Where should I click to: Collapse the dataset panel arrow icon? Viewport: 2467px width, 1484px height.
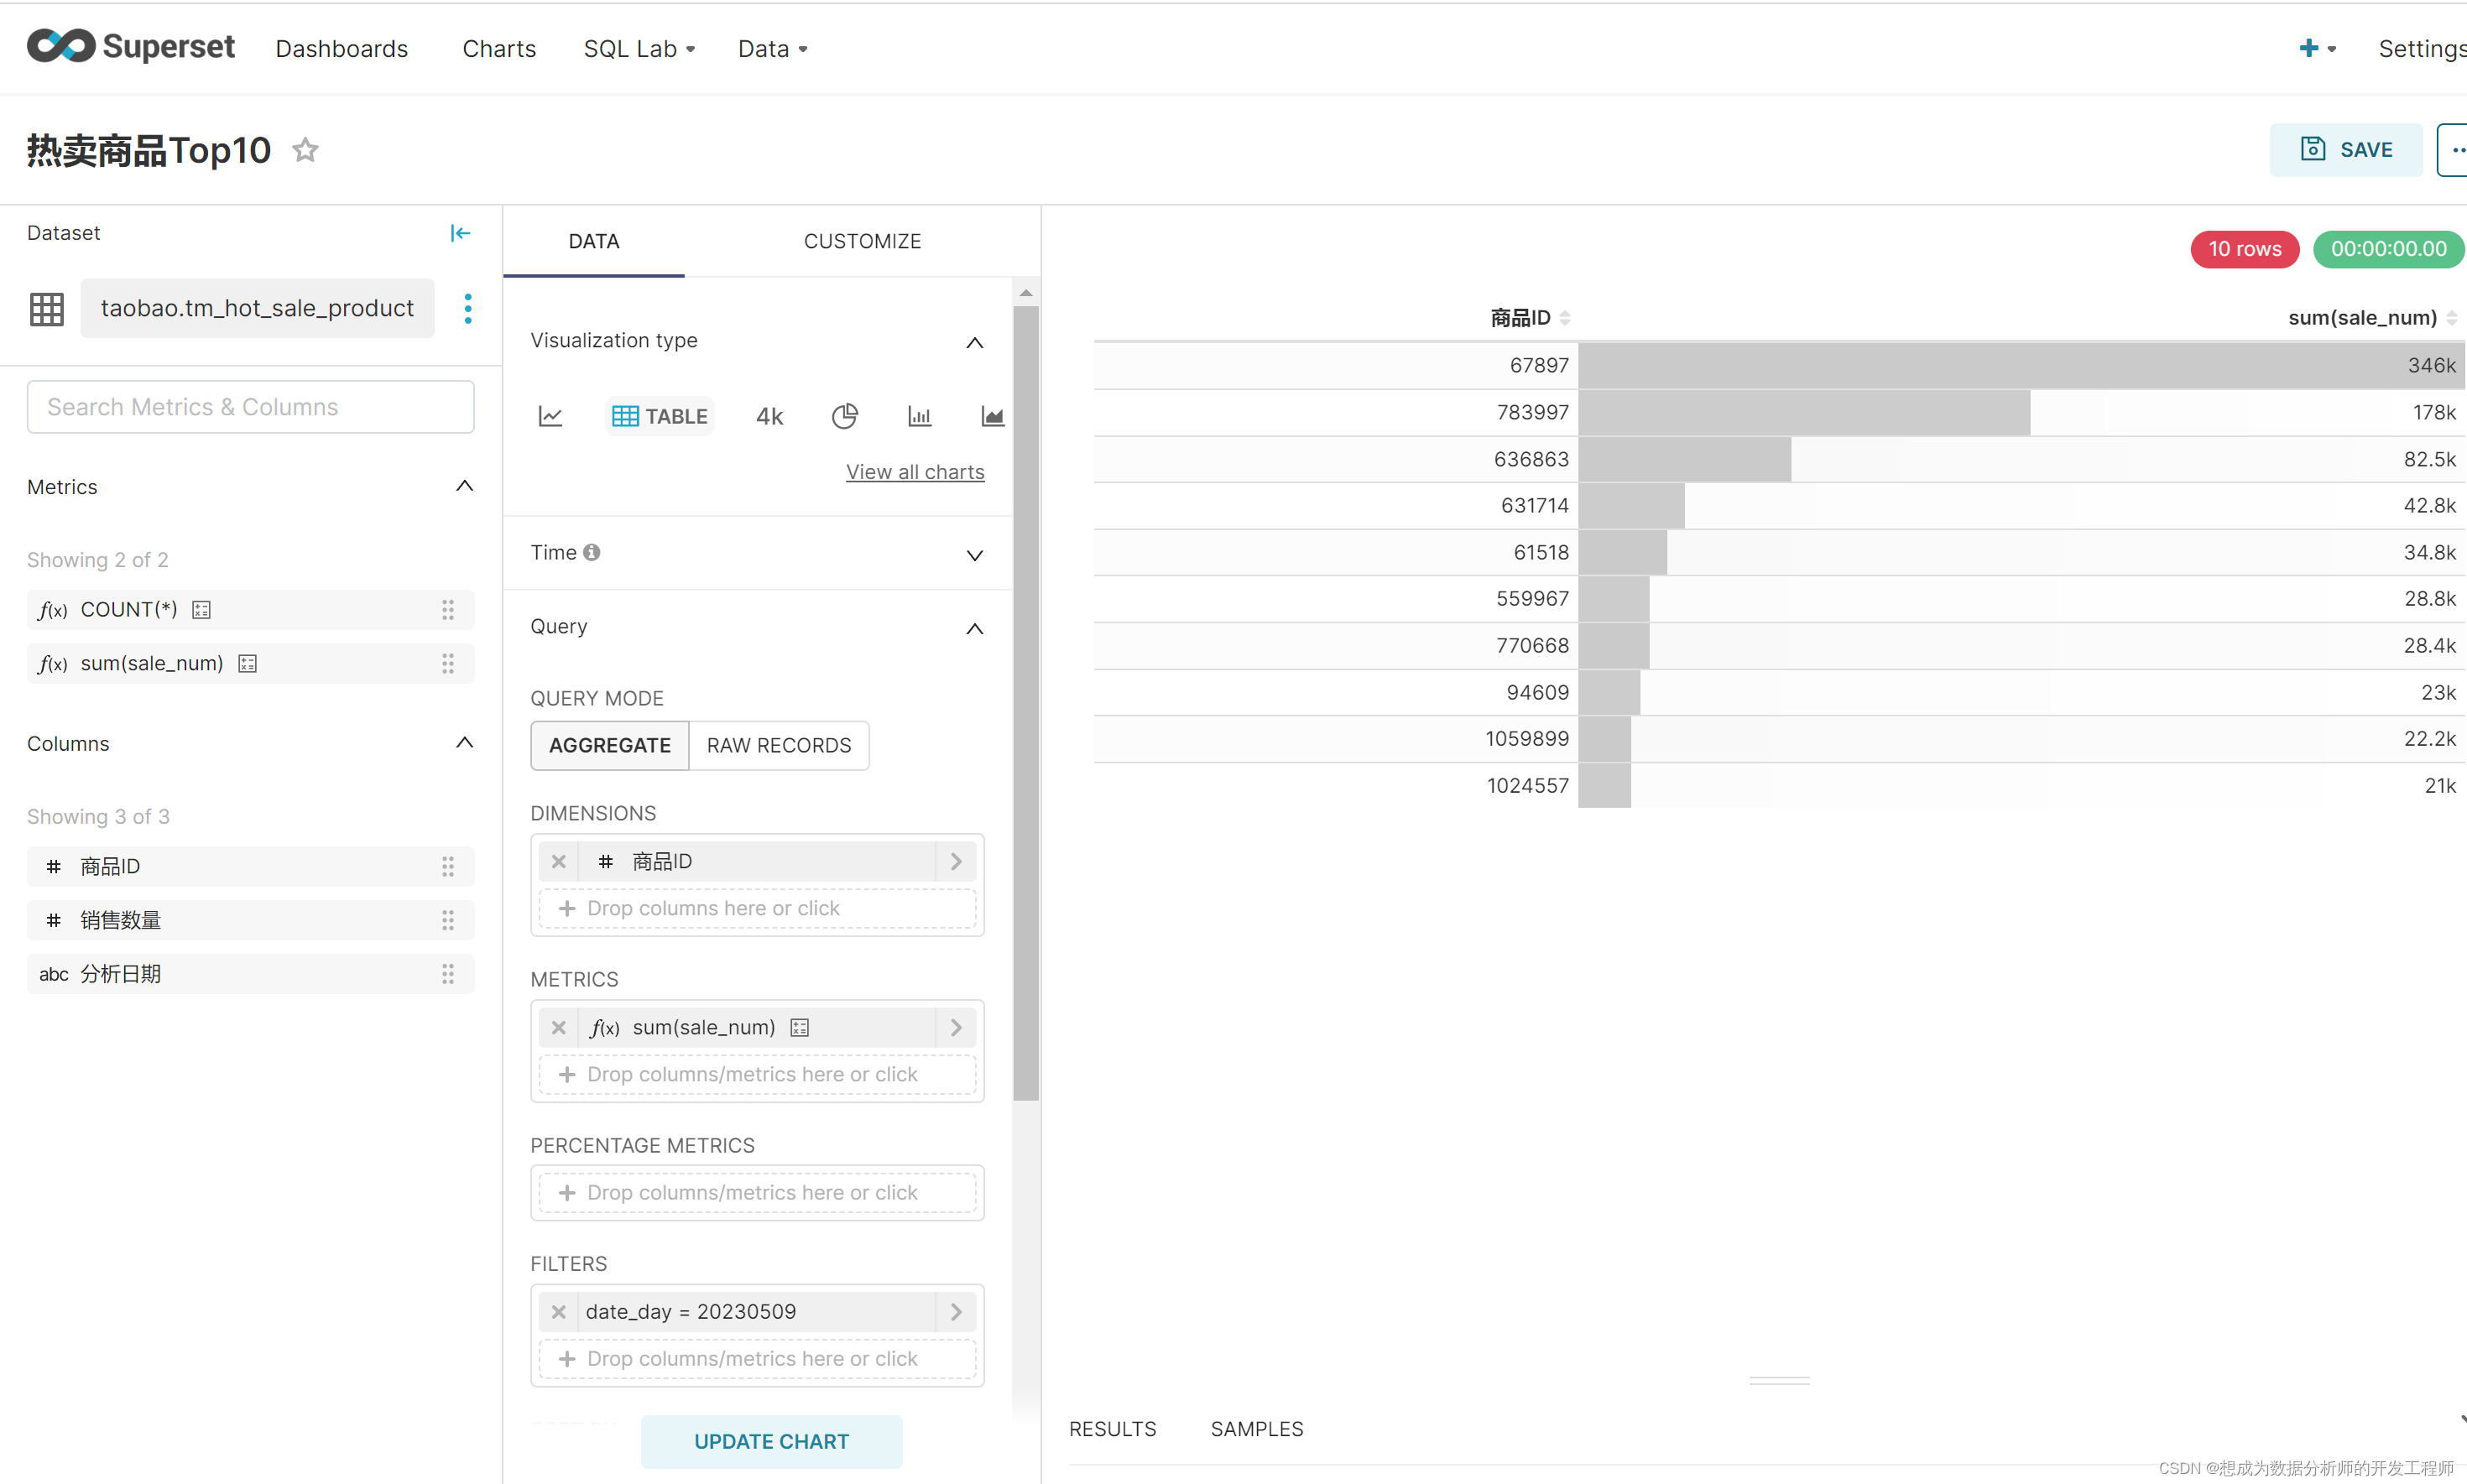[x=460, y=233]
